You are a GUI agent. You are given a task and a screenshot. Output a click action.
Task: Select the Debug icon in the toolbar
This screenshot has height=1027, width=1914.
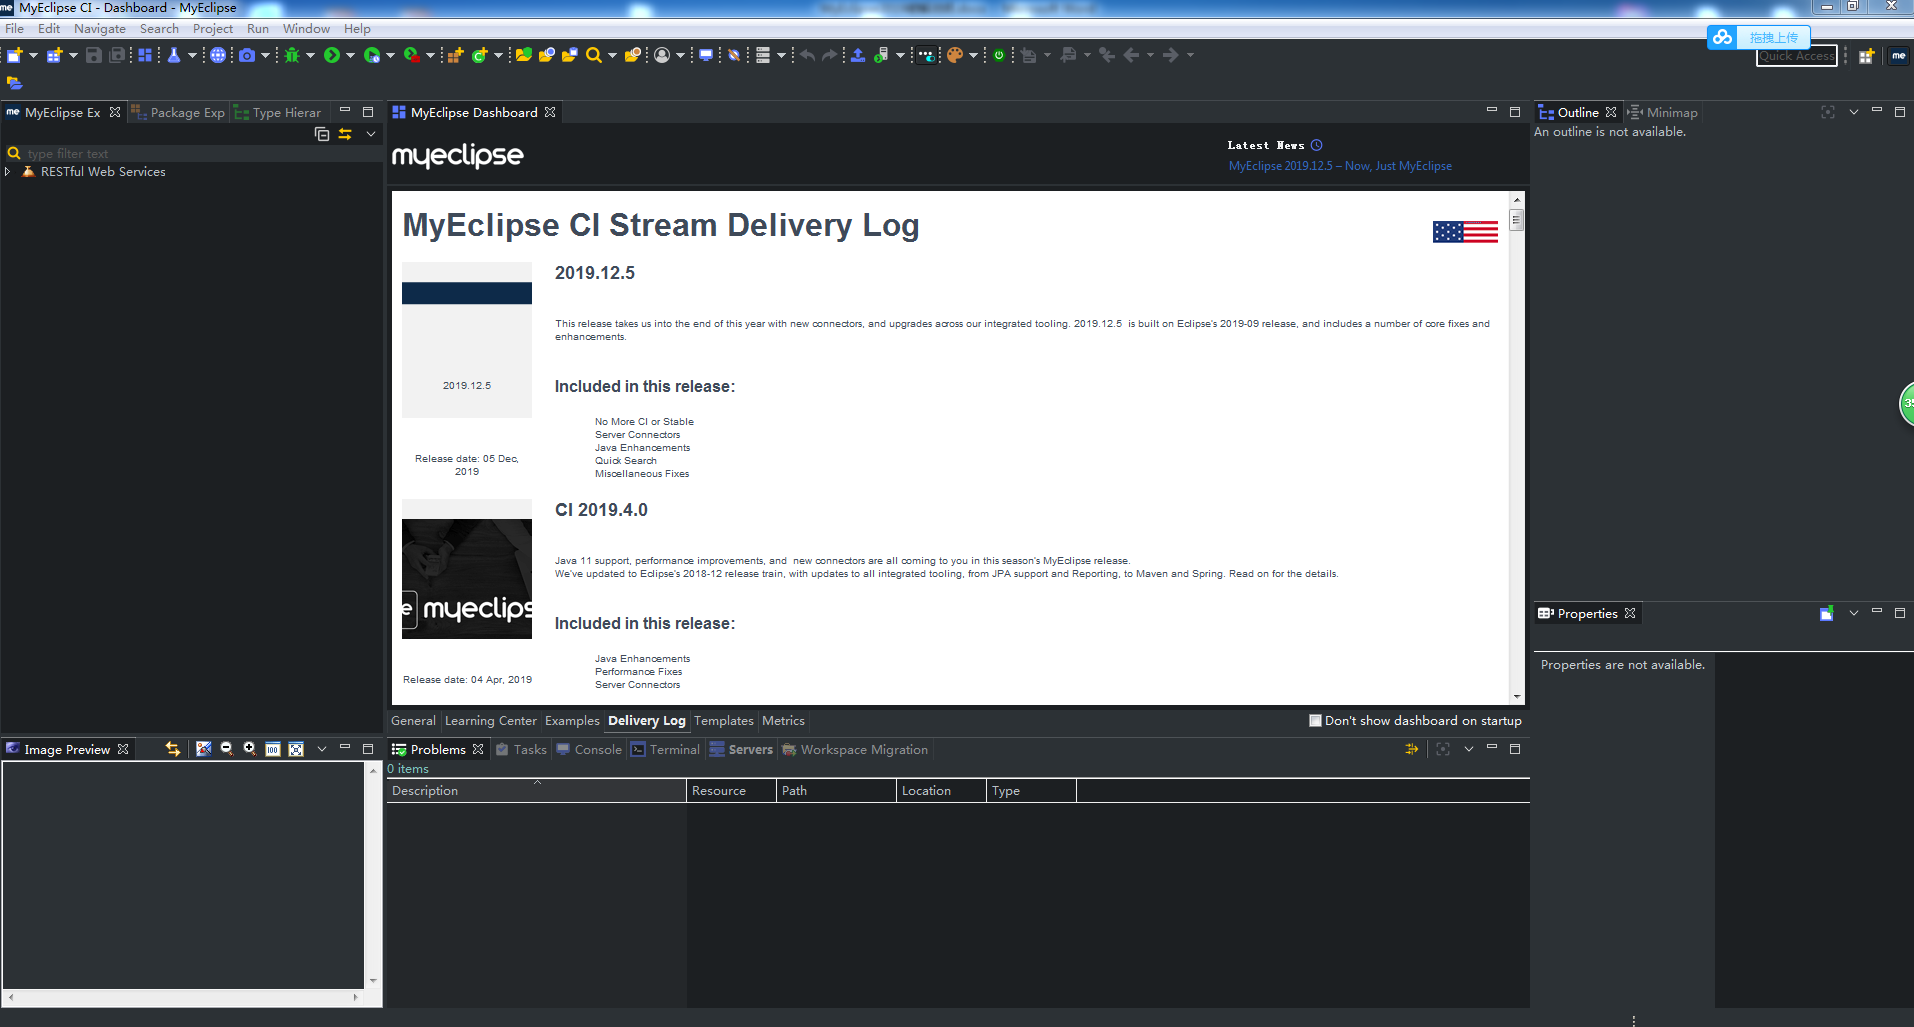(290, 55)
